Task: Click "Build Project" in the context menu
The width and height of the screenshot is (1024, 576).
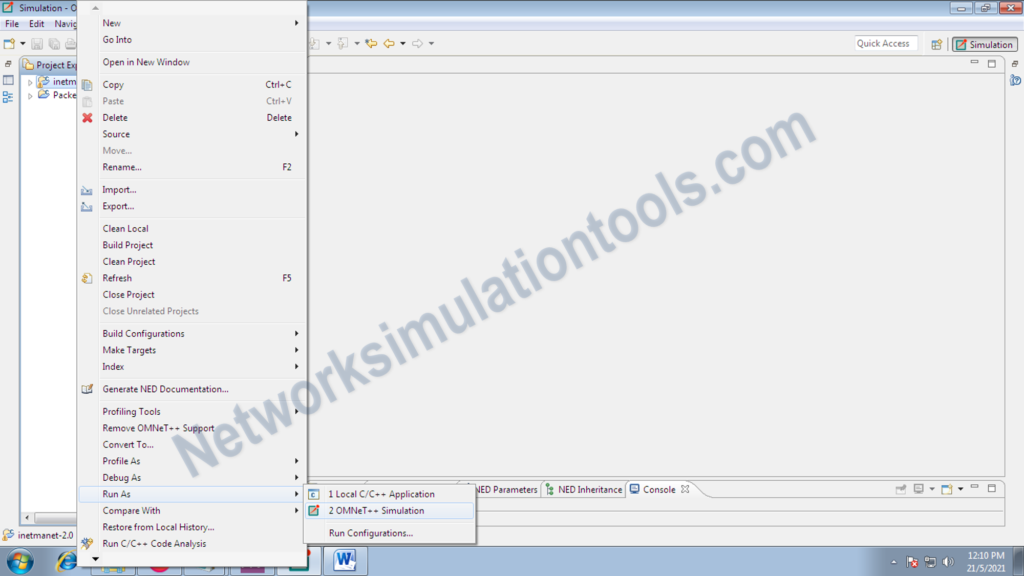Action: (130, 244)
